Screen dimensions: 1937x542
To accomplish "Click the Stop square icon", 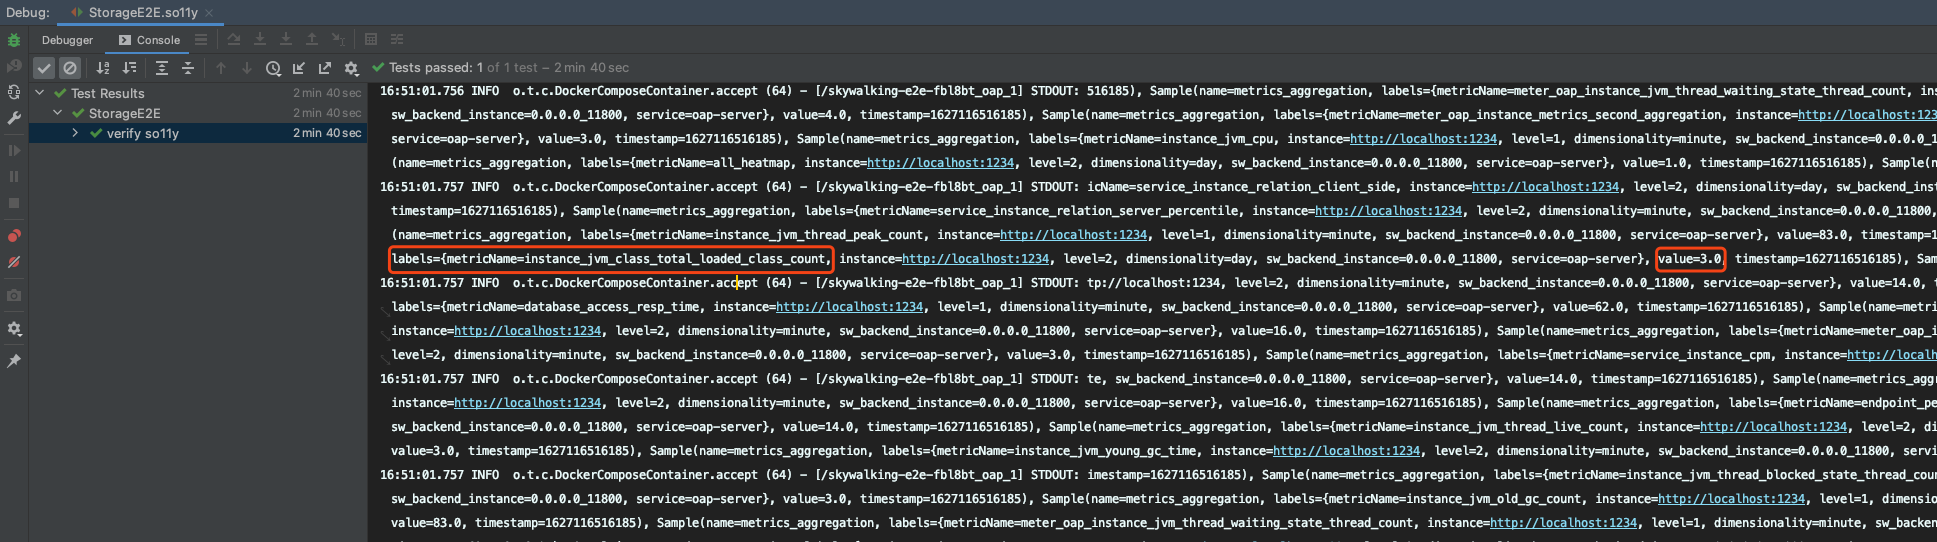I will click(14, 203).
